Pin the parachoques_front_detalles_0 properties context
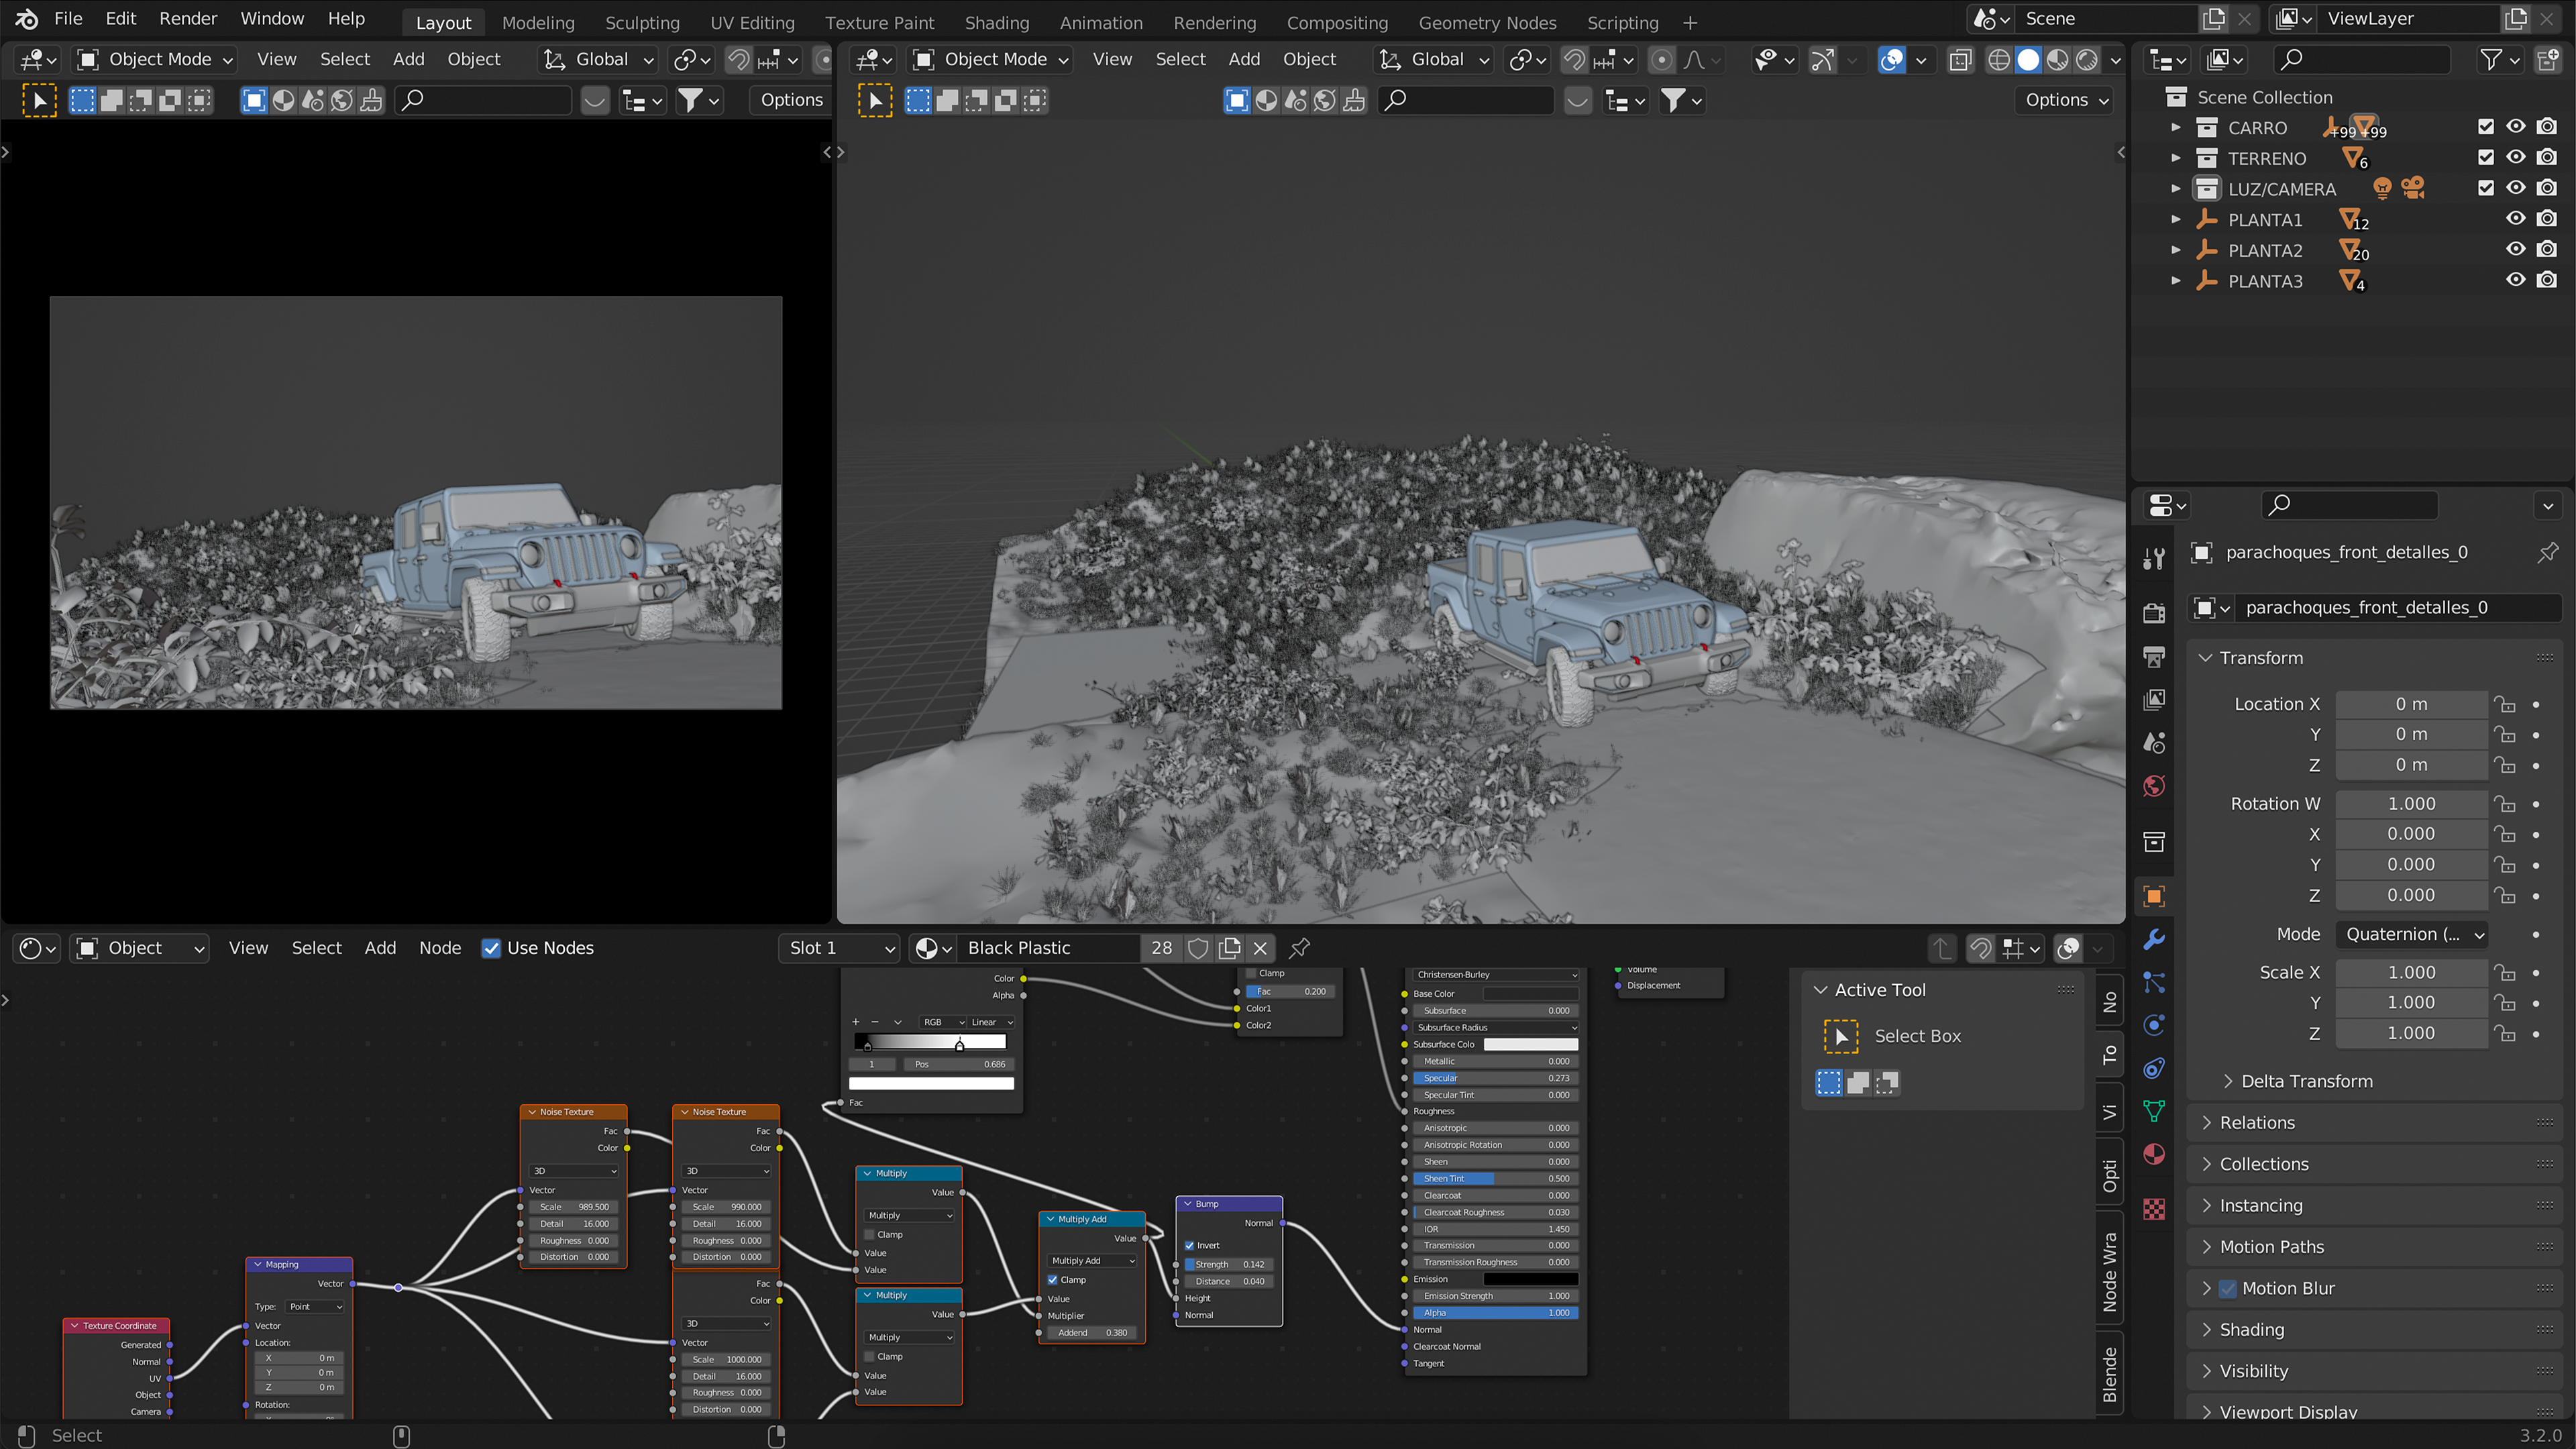2576x1449 pixels. coord(2547,552)
